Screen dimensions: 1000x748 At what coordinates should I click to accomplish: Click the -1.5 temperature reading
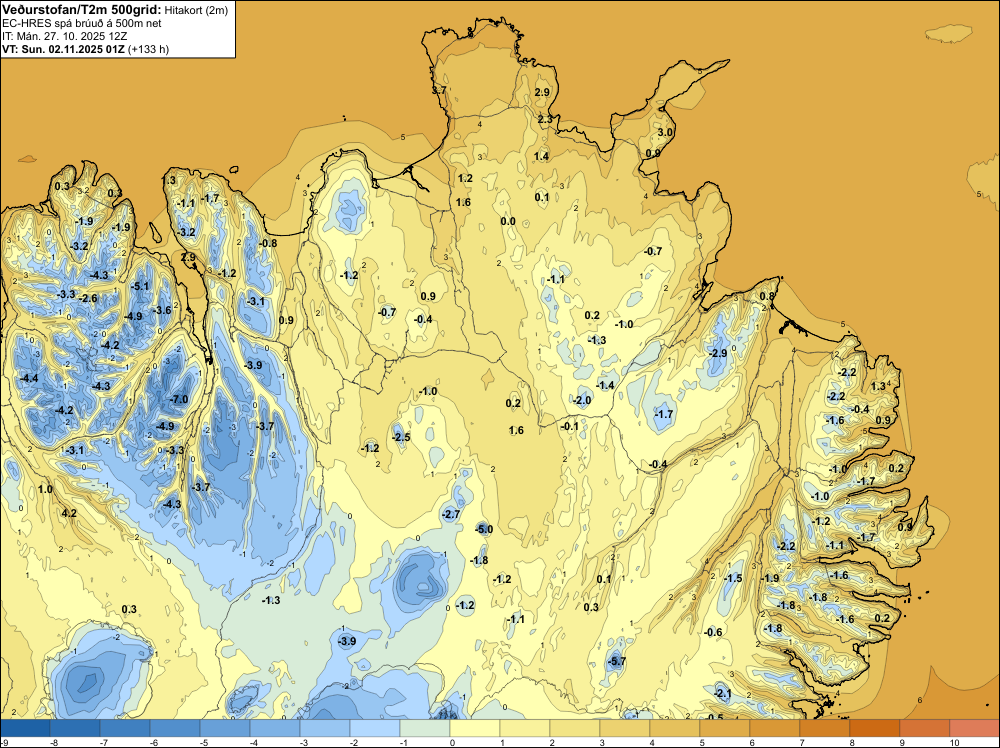click(x=733, y=578)
